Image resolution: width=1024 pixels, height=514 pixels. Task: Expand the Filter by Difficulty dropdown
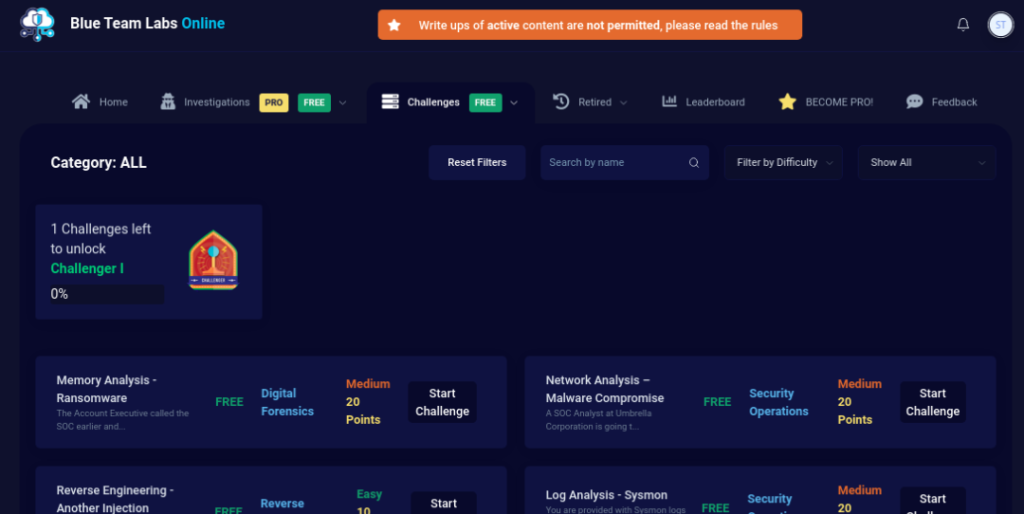[783, 163]
